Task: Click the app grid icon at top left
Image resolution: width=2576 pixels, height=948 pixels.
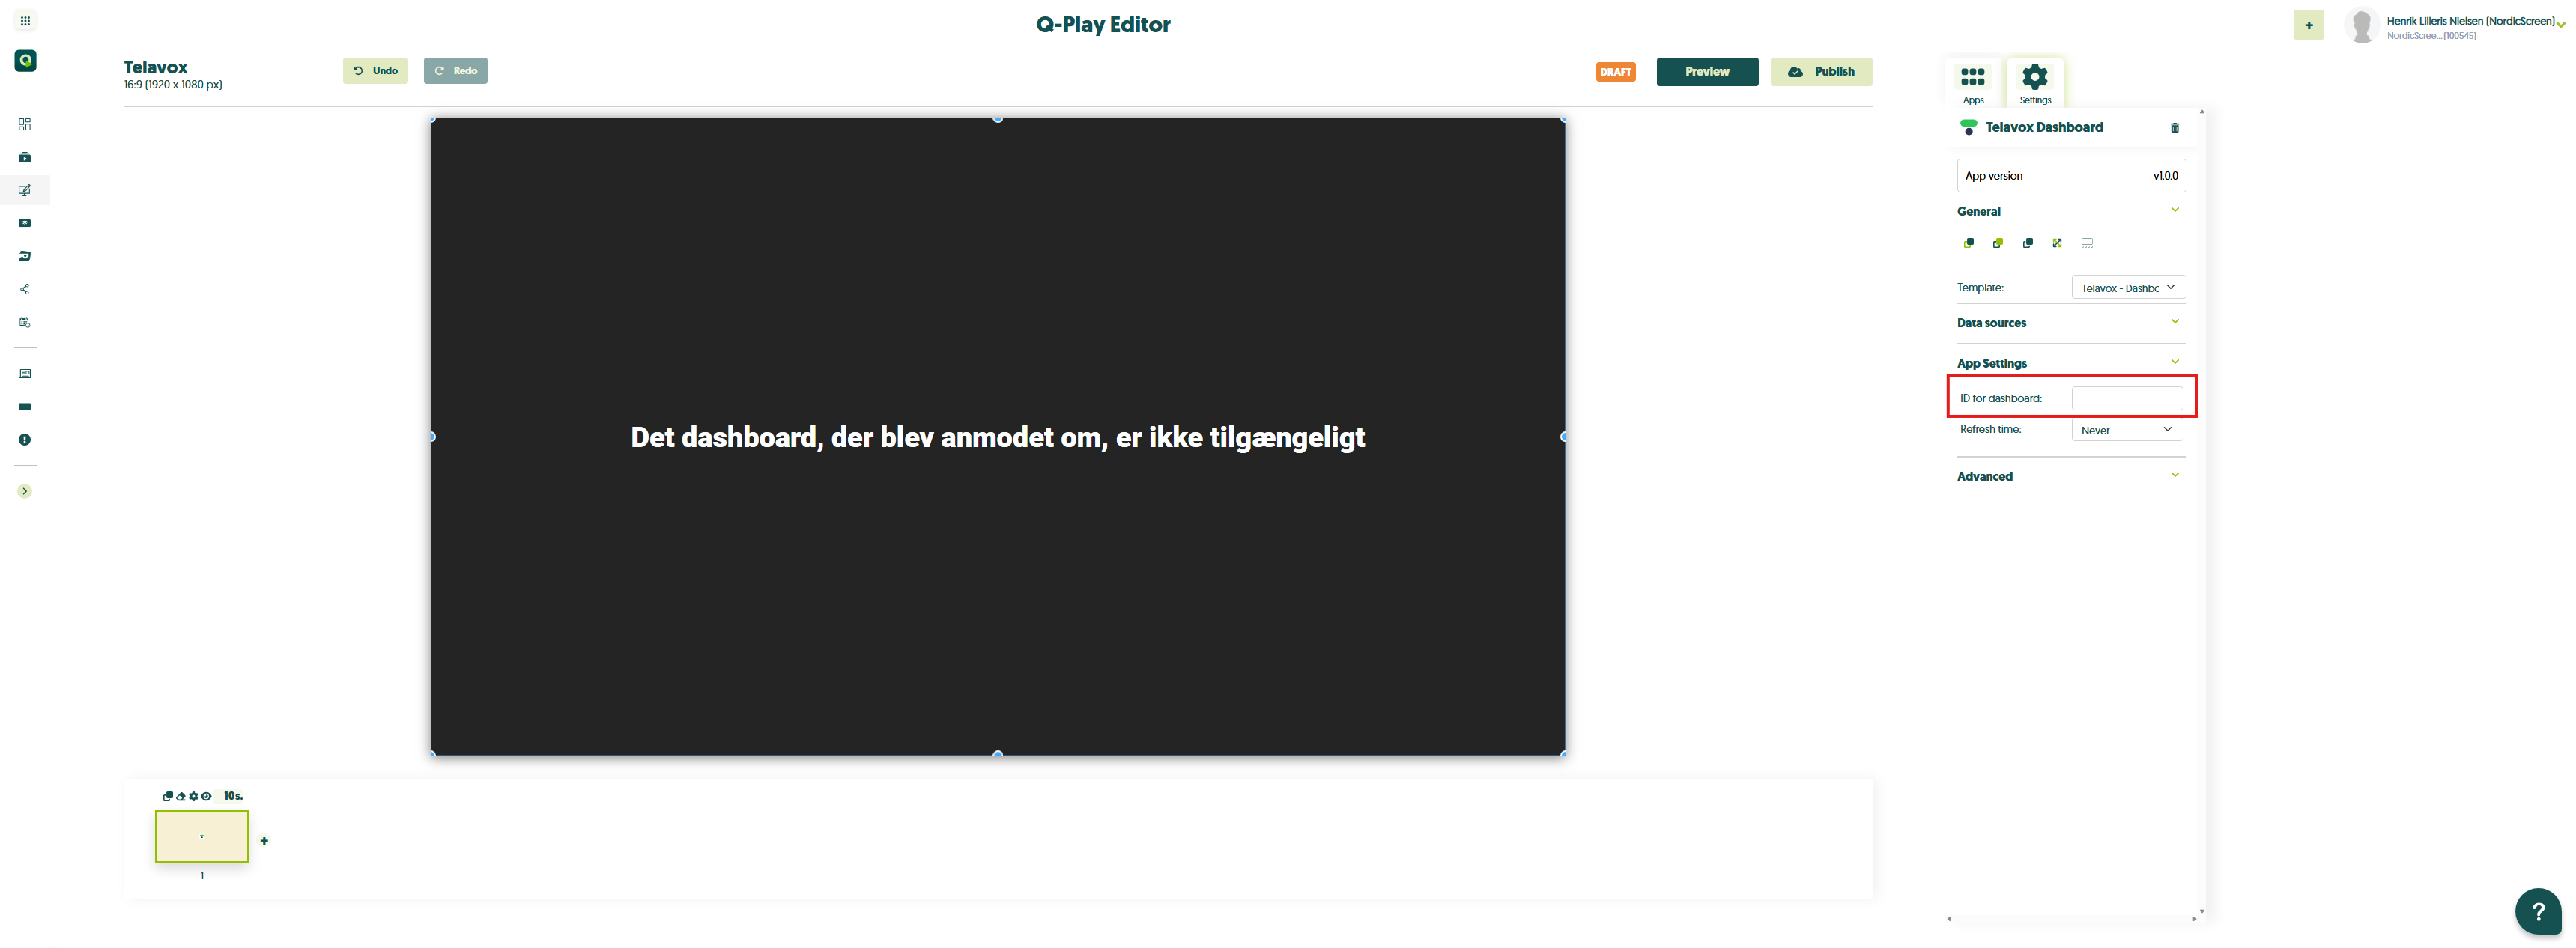Action: point(25,21)
